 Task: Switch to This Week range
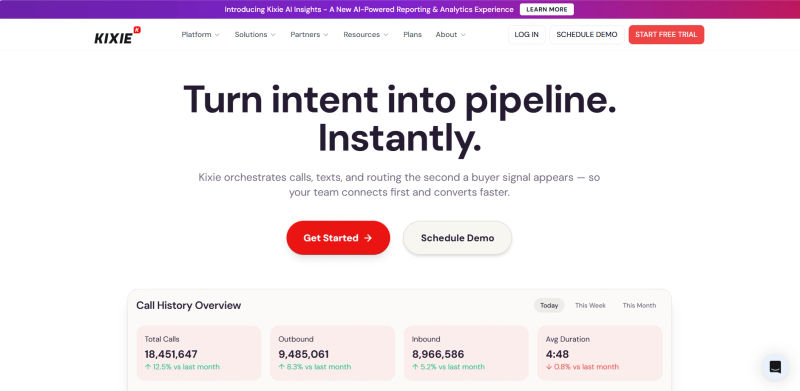click(590, 305)
